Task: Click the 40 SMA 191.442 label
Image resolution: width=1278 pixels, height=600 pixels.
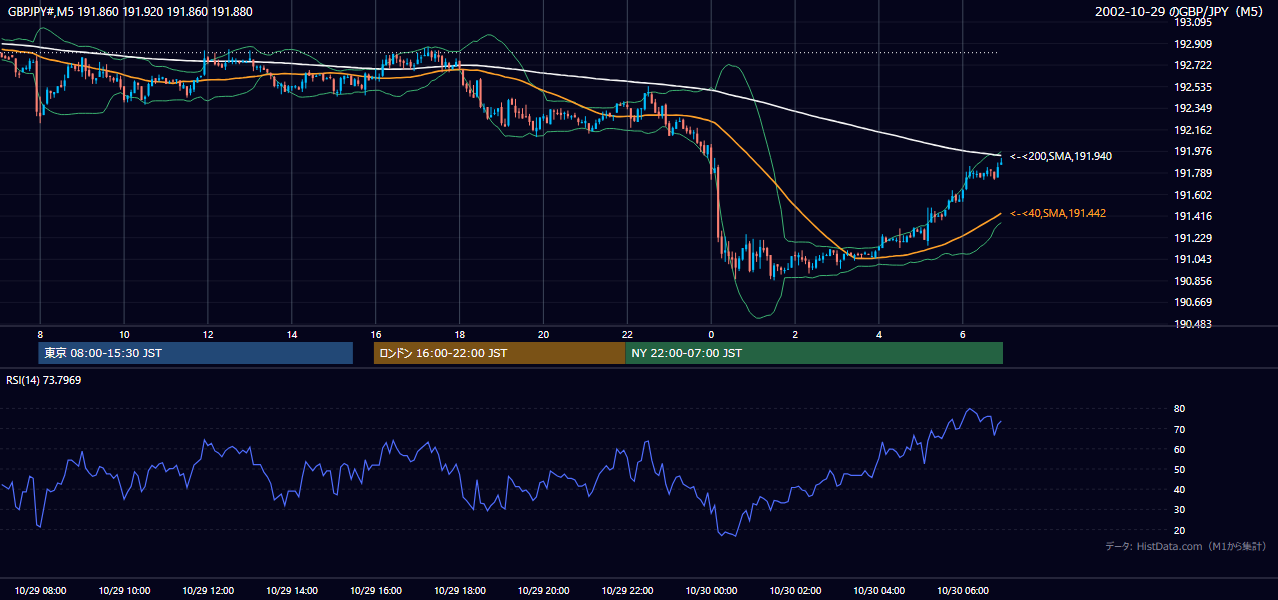Action: tap(1057, 213)
